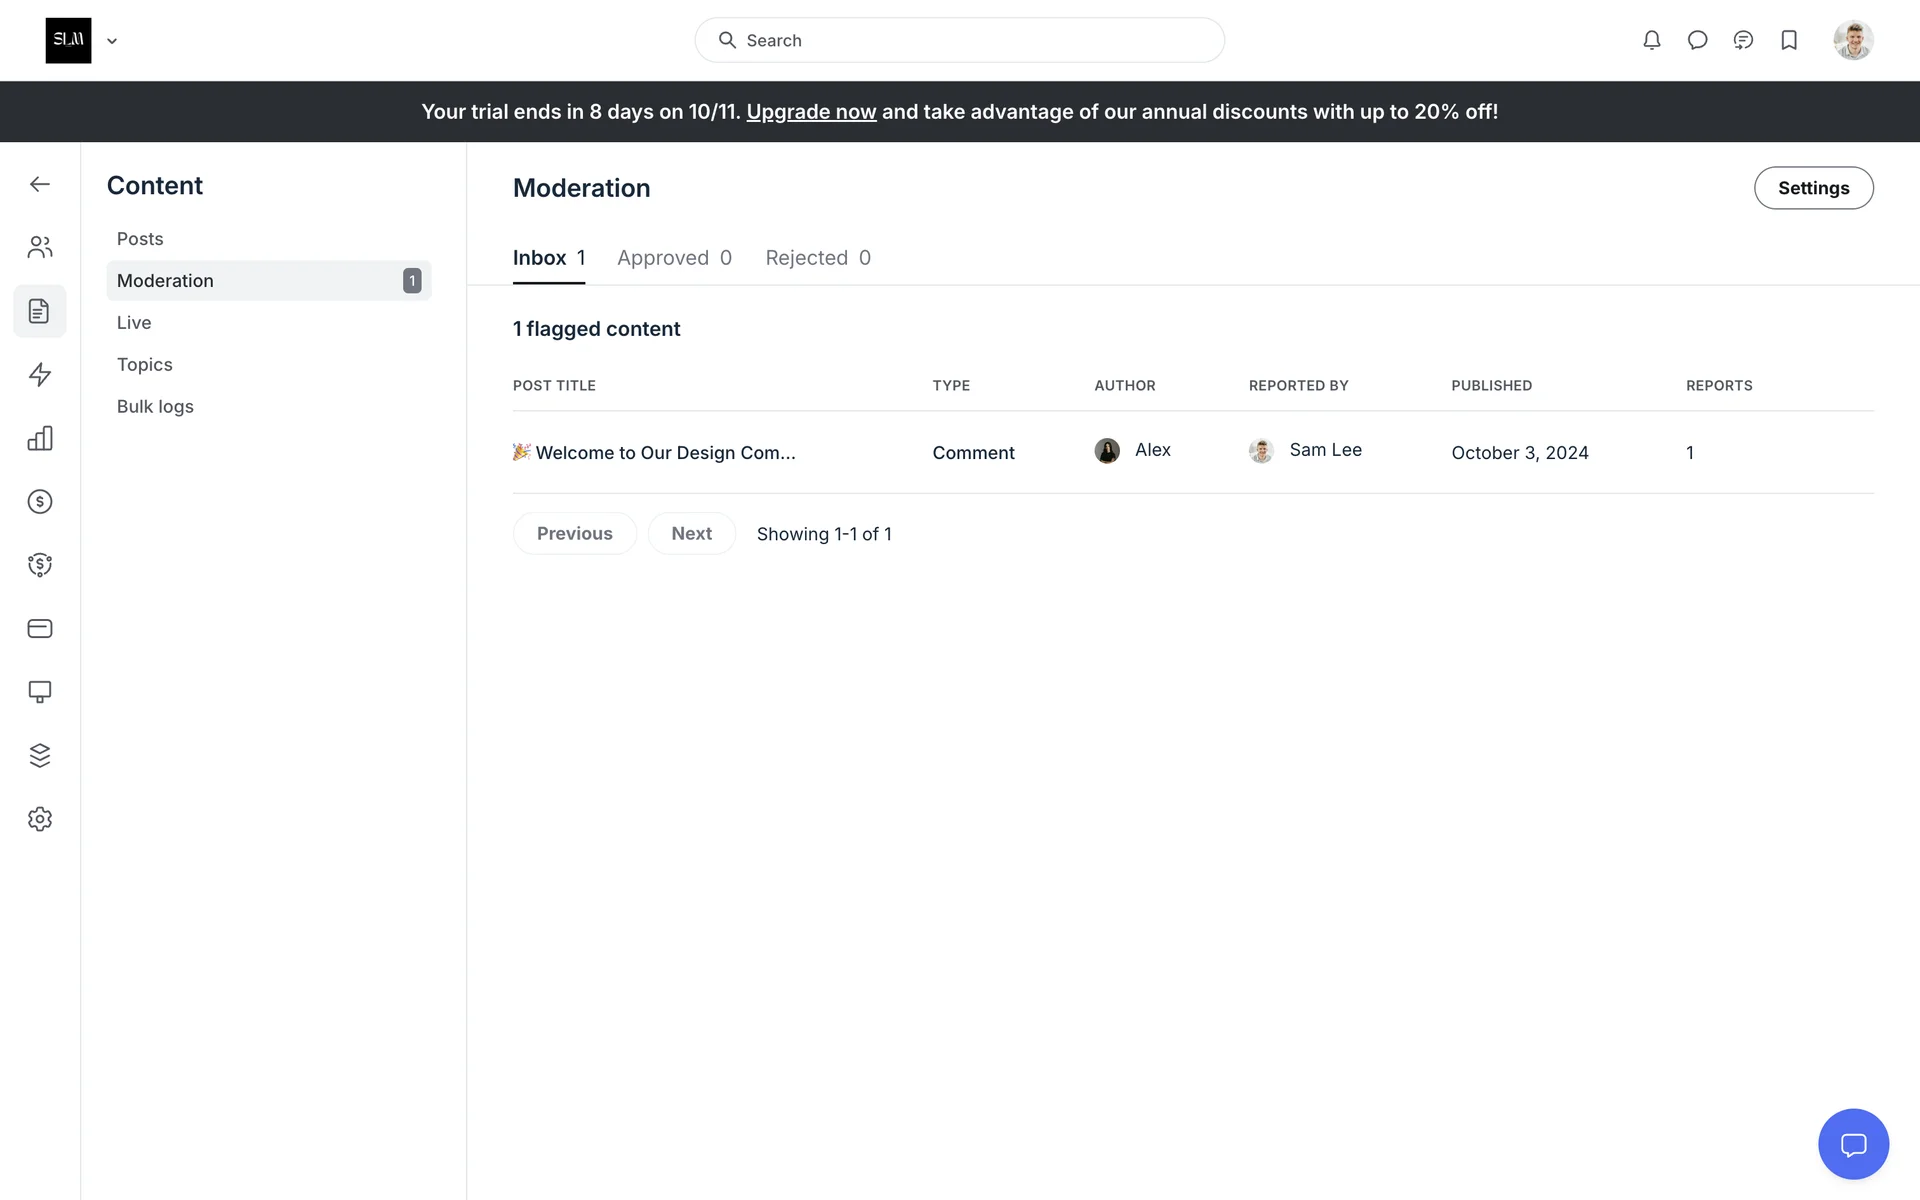Switch to the Rejected tab
Screen dimensions: 1920x1200
tap(817, 258)
